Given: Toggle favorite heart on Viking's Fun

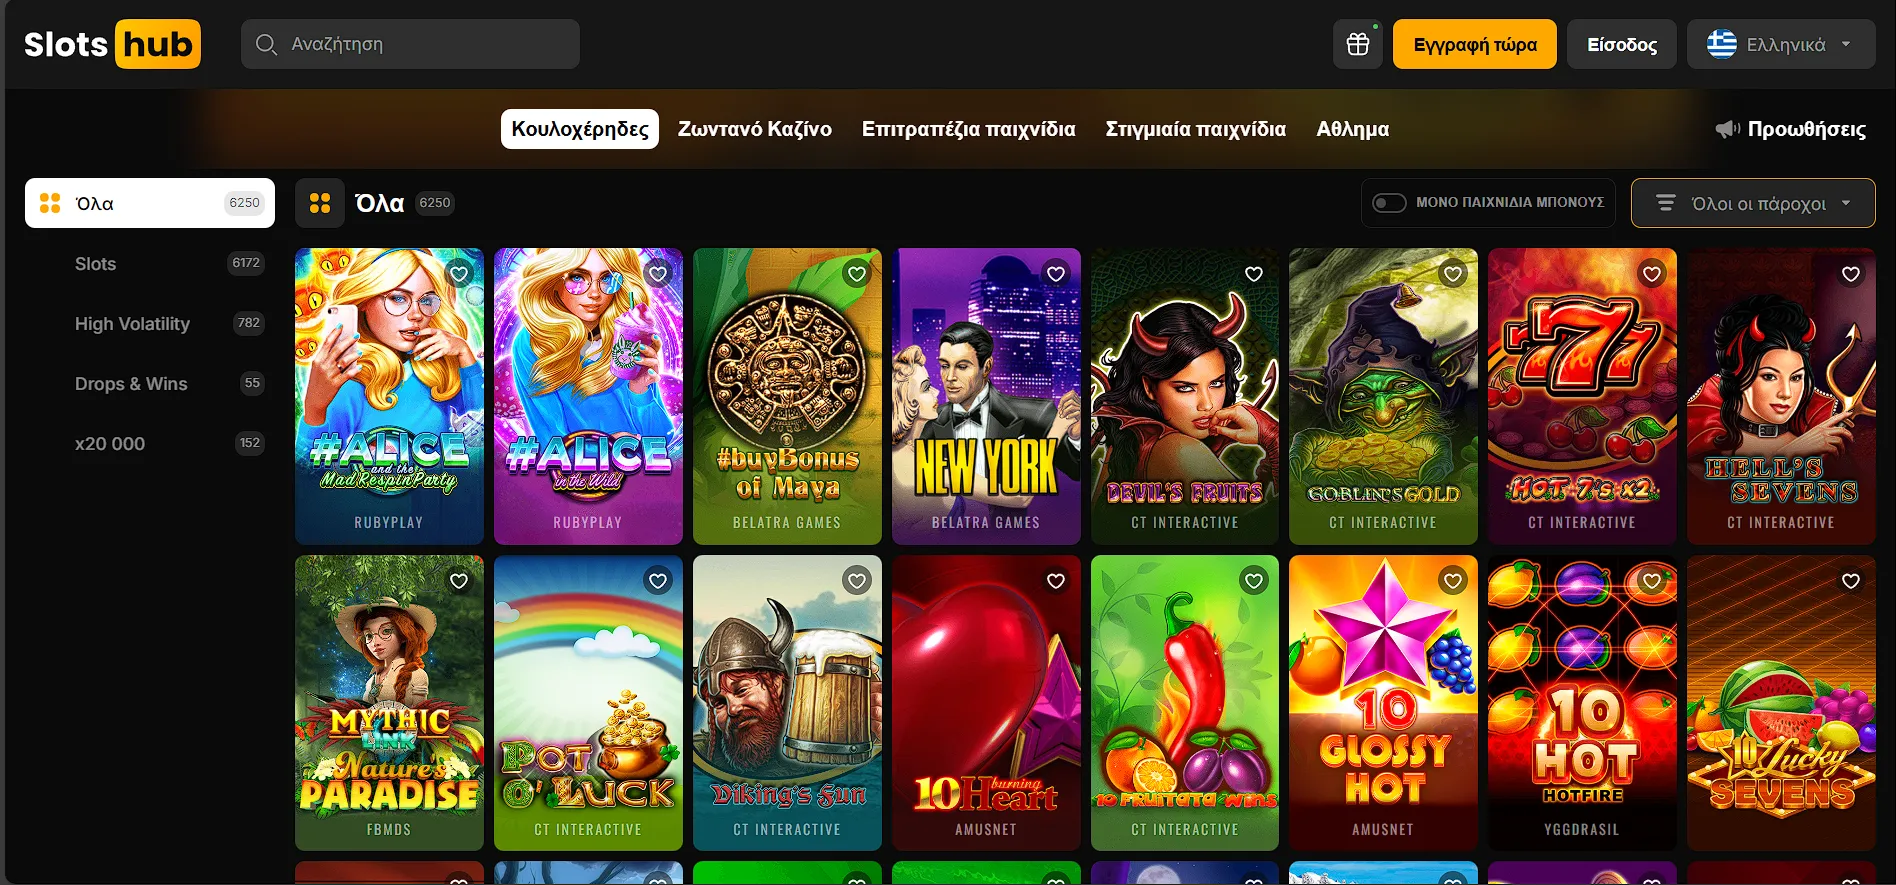Looking at the screenshot, I should pos(856,581).
